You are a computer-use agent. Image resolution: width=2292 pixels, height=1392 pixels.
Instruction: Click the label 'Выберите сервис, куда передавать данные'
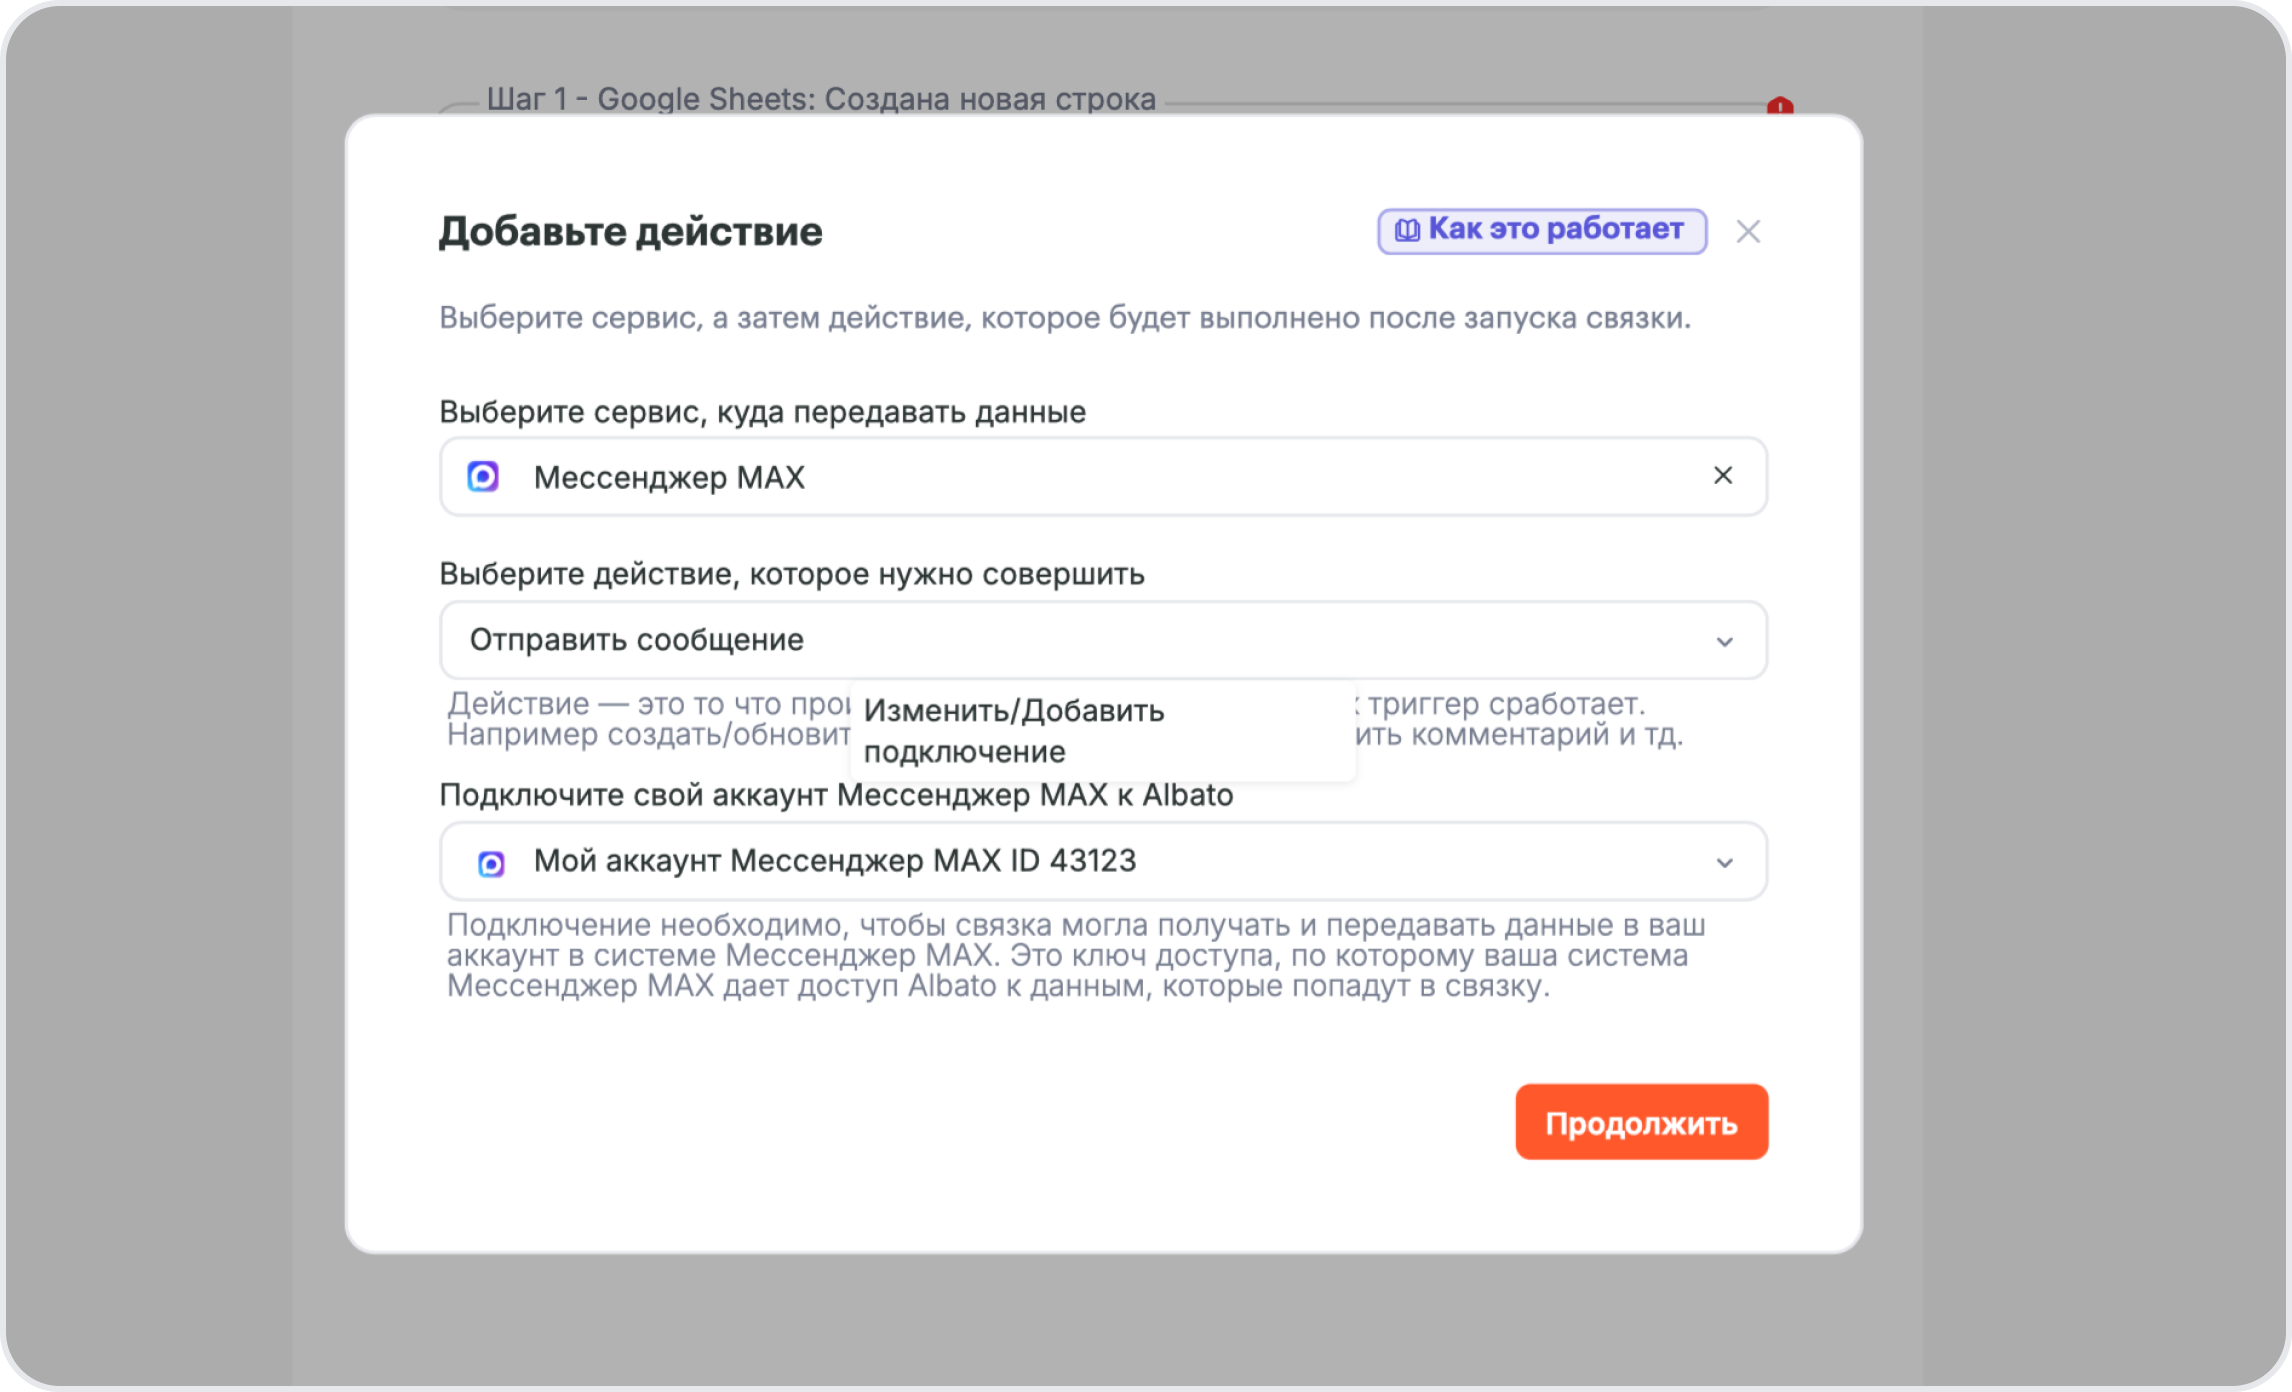(x=762, y=412)
